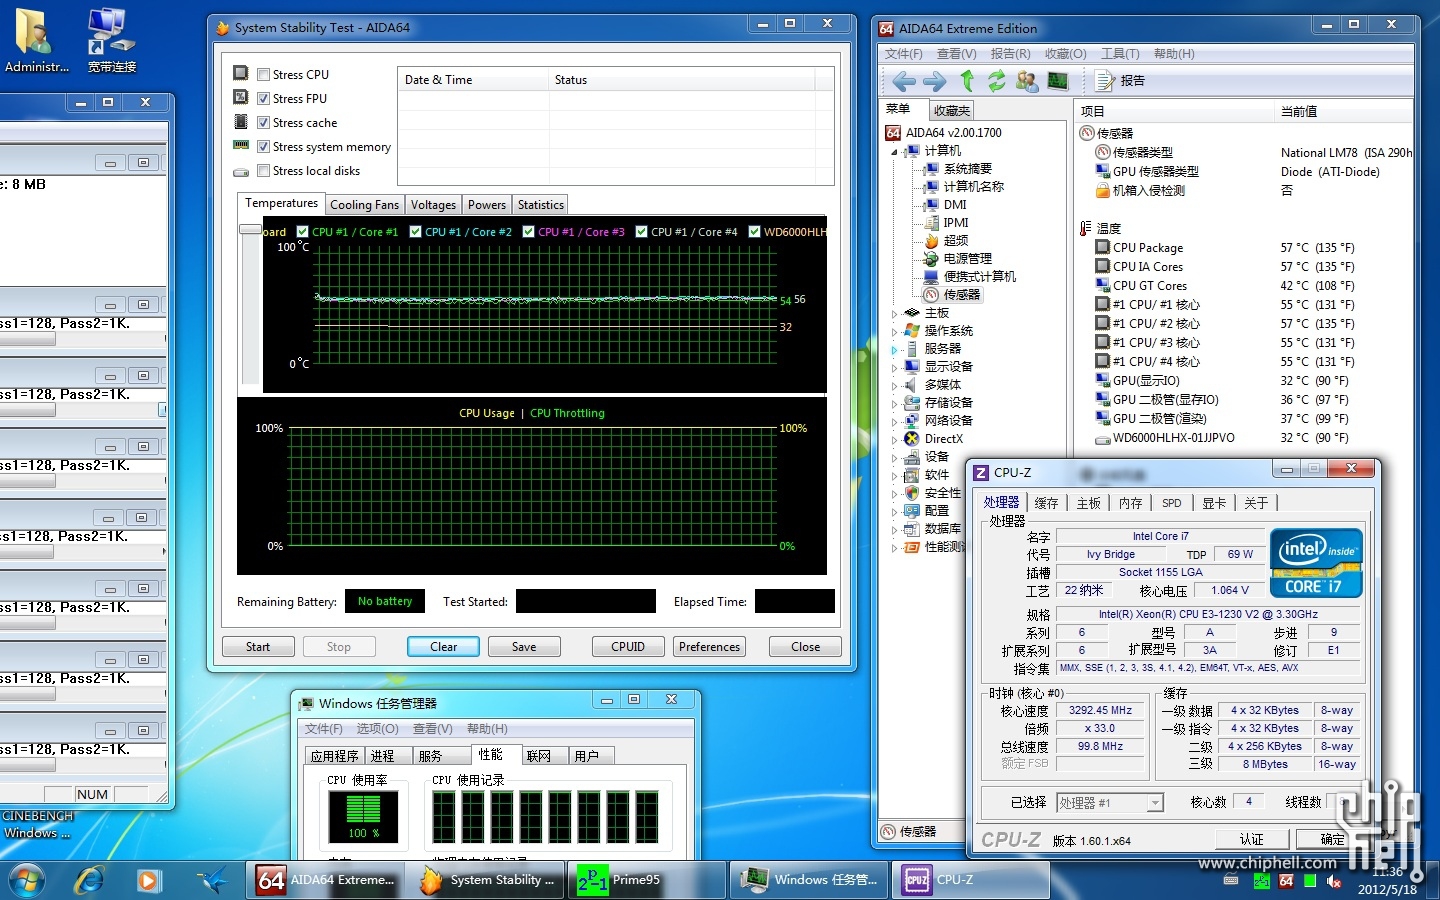This screenshot has height=900, width=1440.
Task: Click the monitor graph icon in AIDA64 toolbar
Action: pos(1058,81)
